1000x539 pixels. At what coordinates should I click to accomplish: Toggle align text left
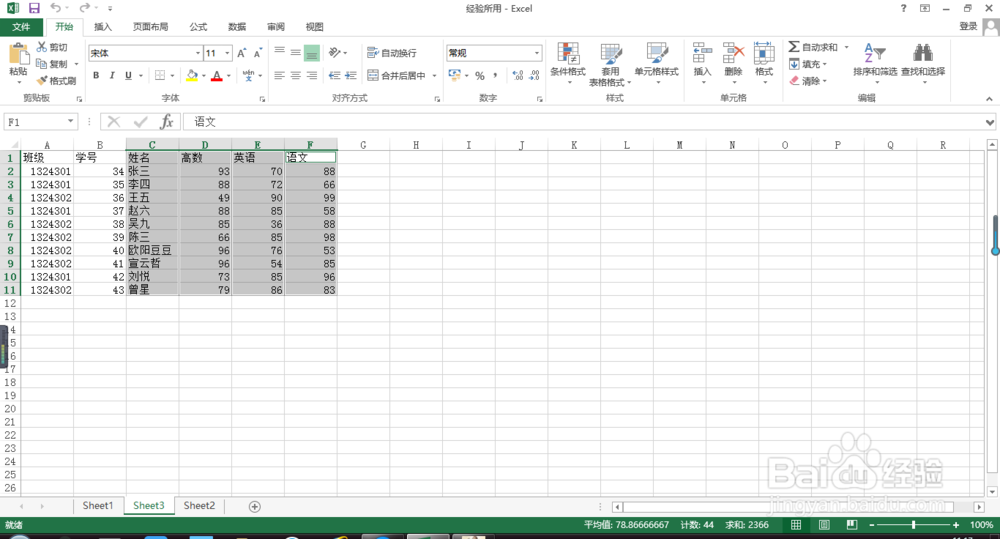point(279,75)
